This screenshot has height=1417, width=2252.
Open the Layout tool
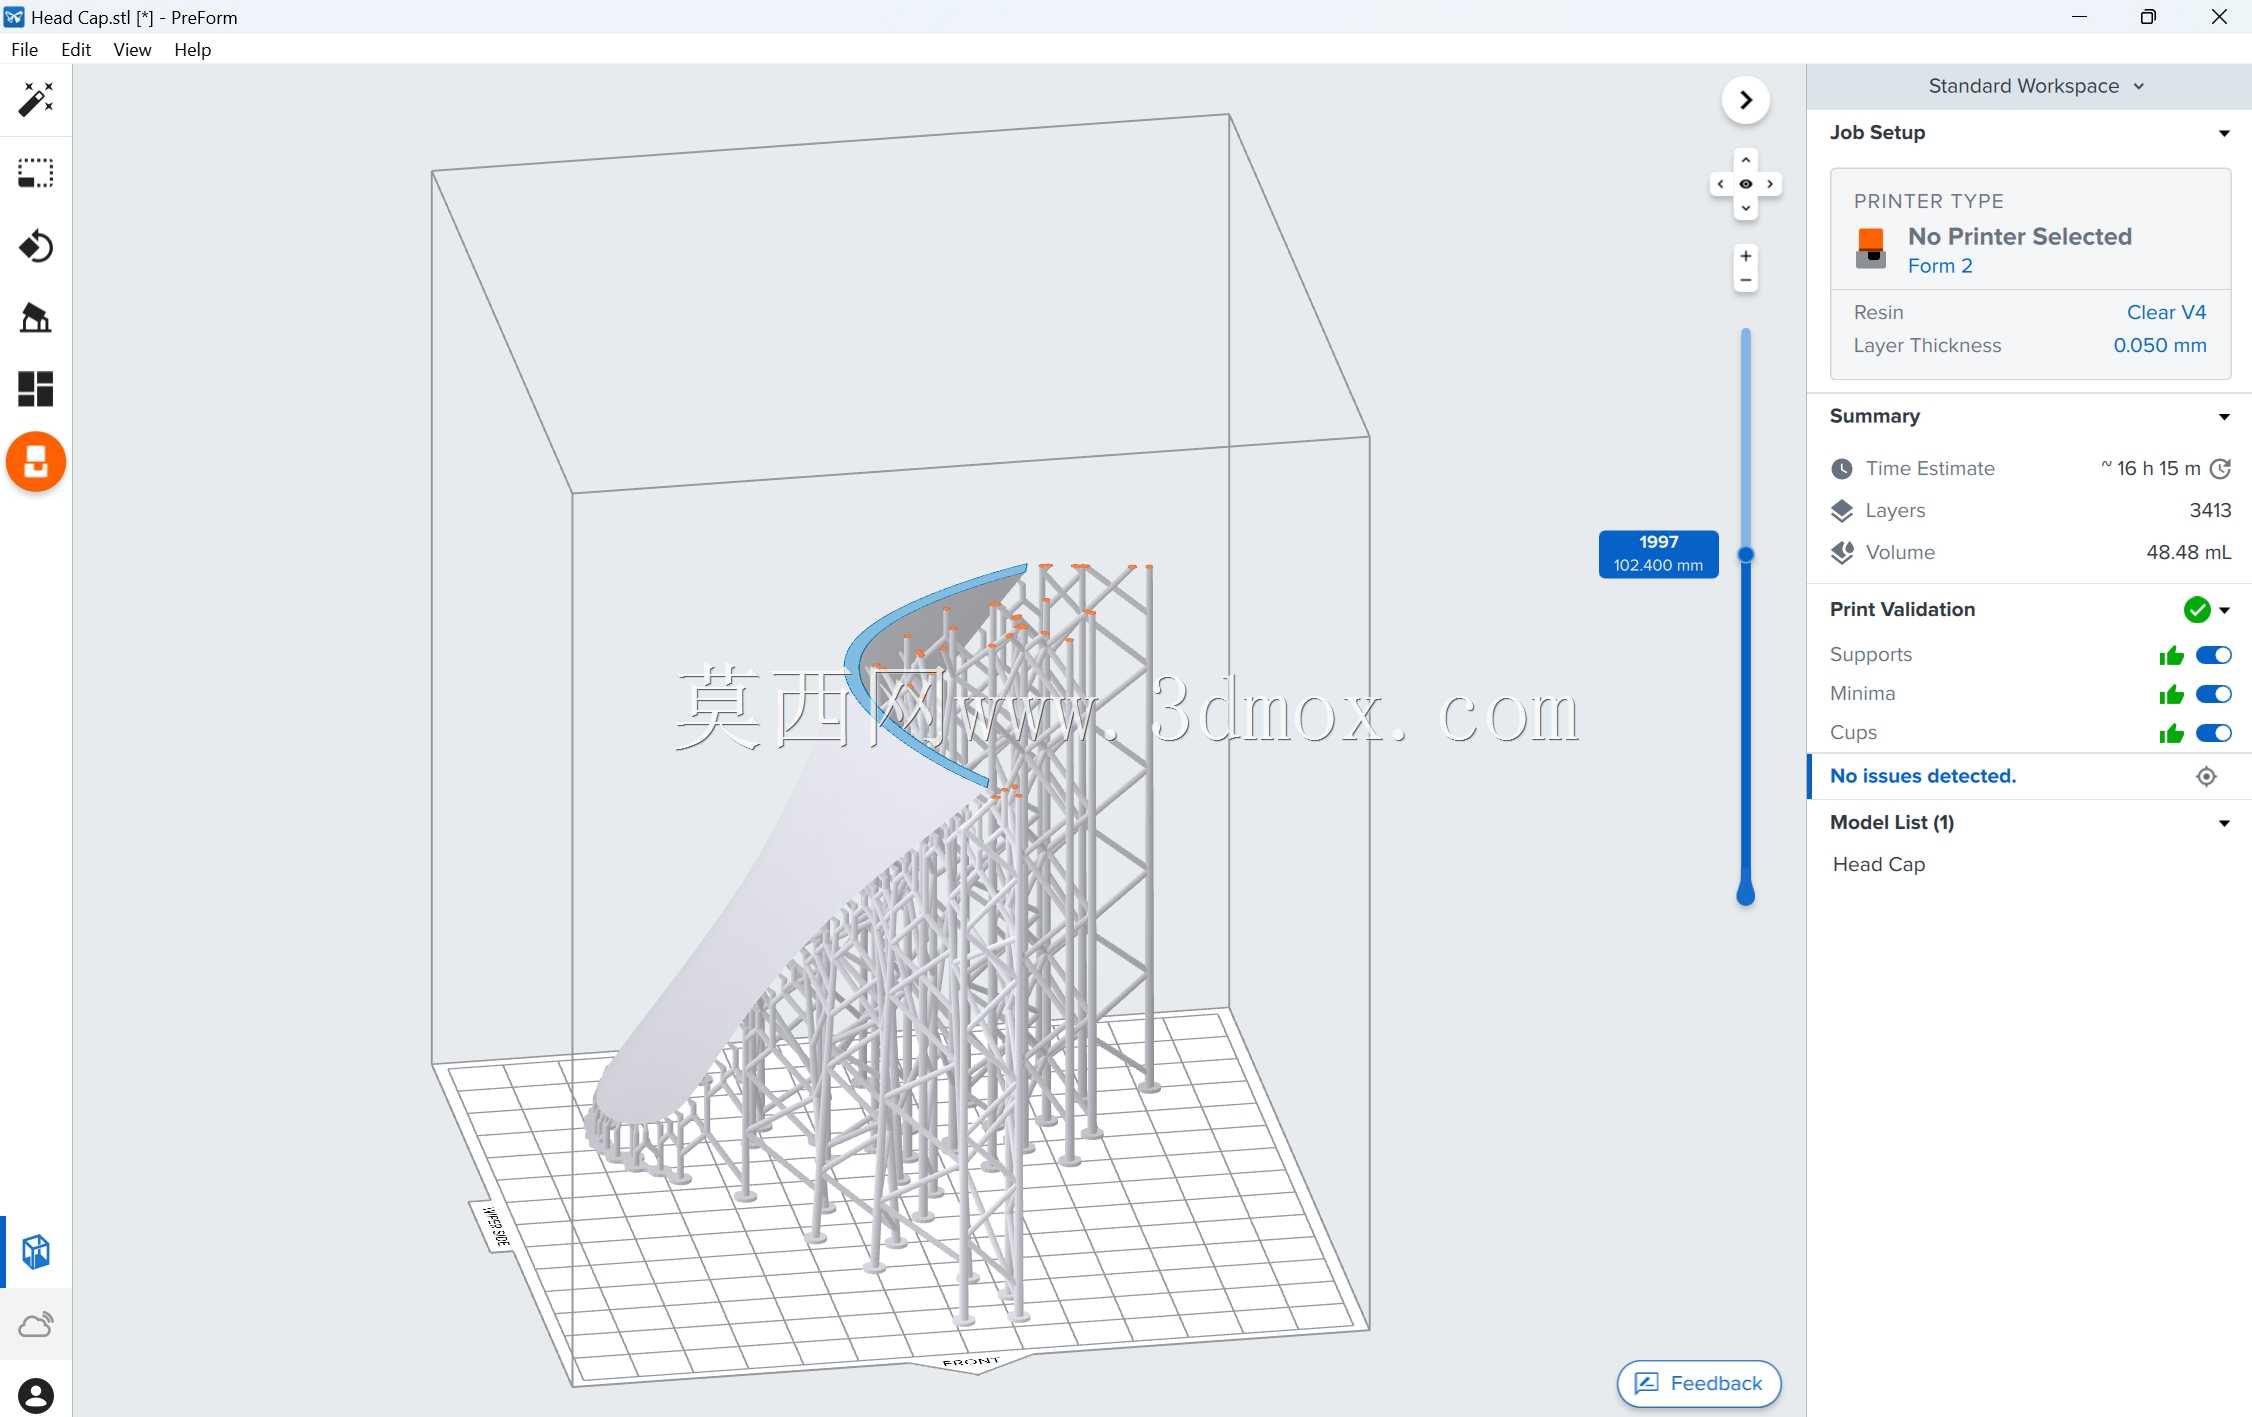coord(36,389)
